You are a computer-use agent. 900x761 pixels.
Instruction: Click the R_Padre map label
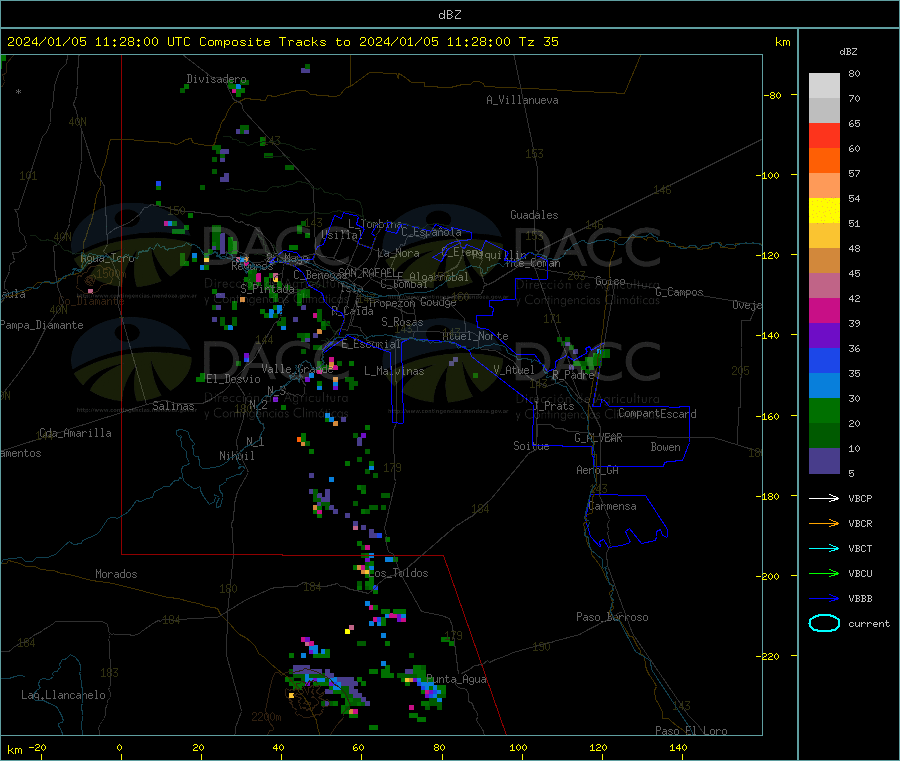(x=573, y=375)
